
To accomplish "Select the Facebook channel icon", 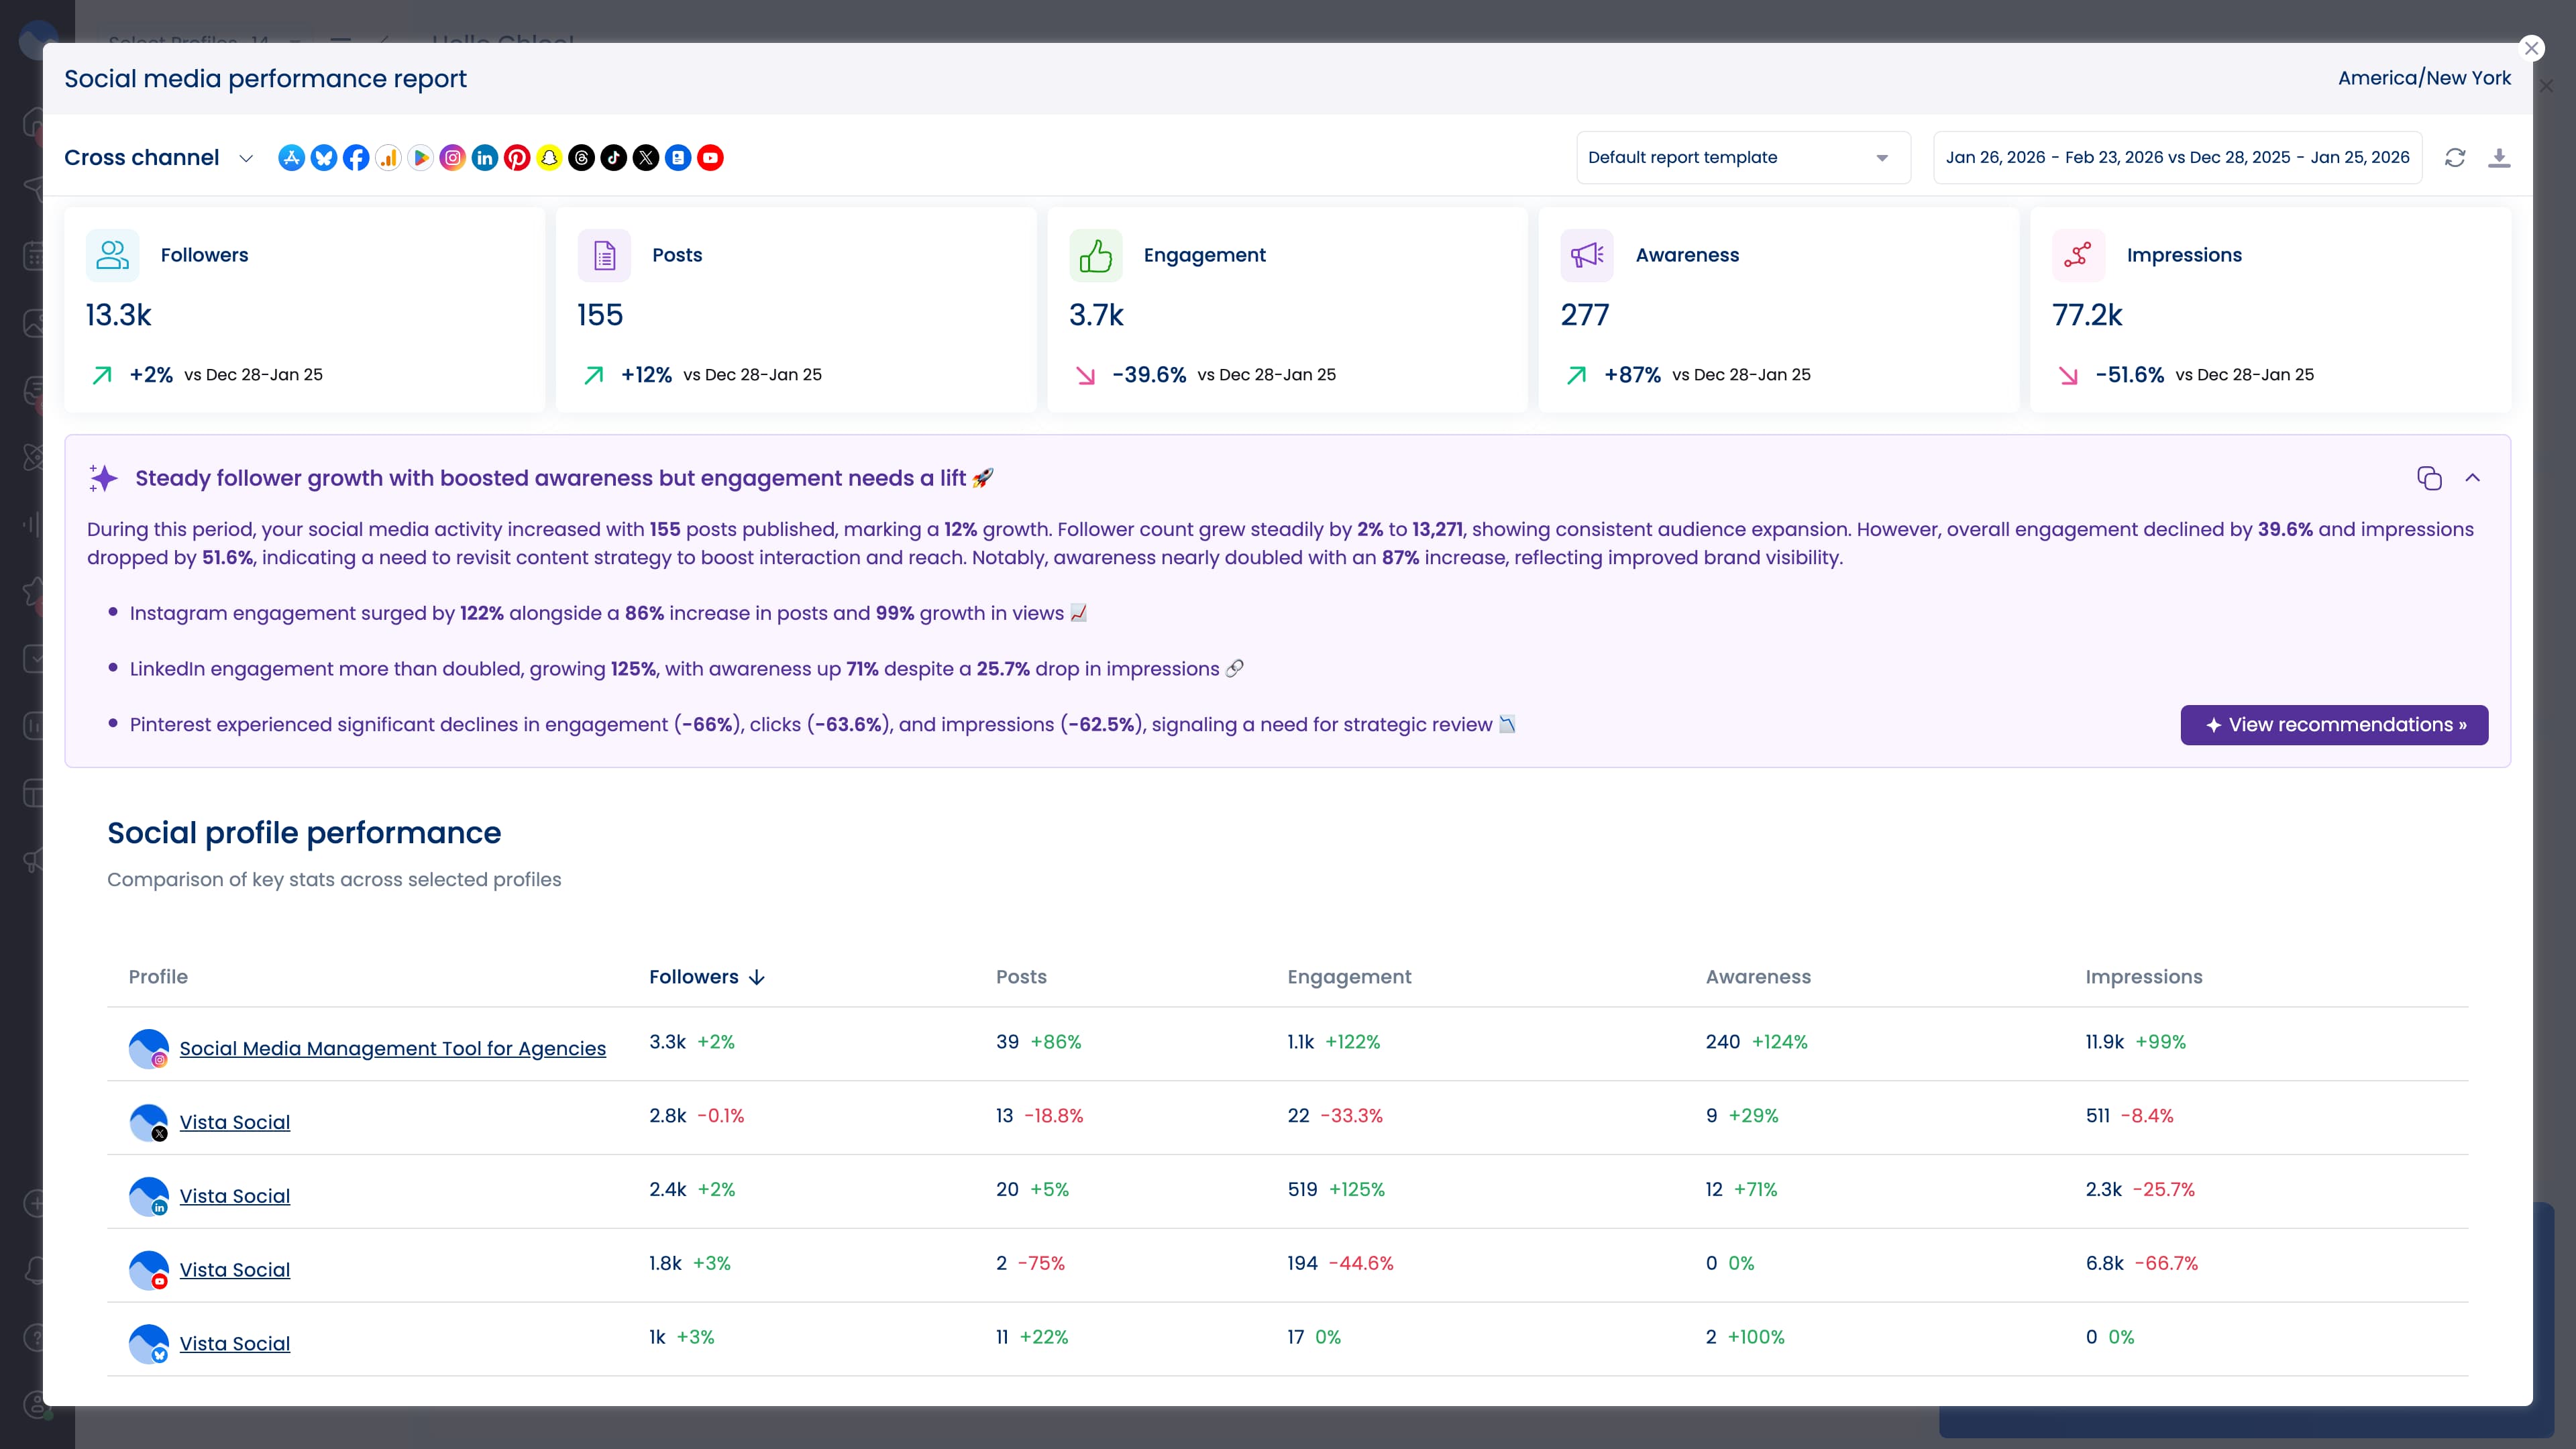I will pos(356,157).
